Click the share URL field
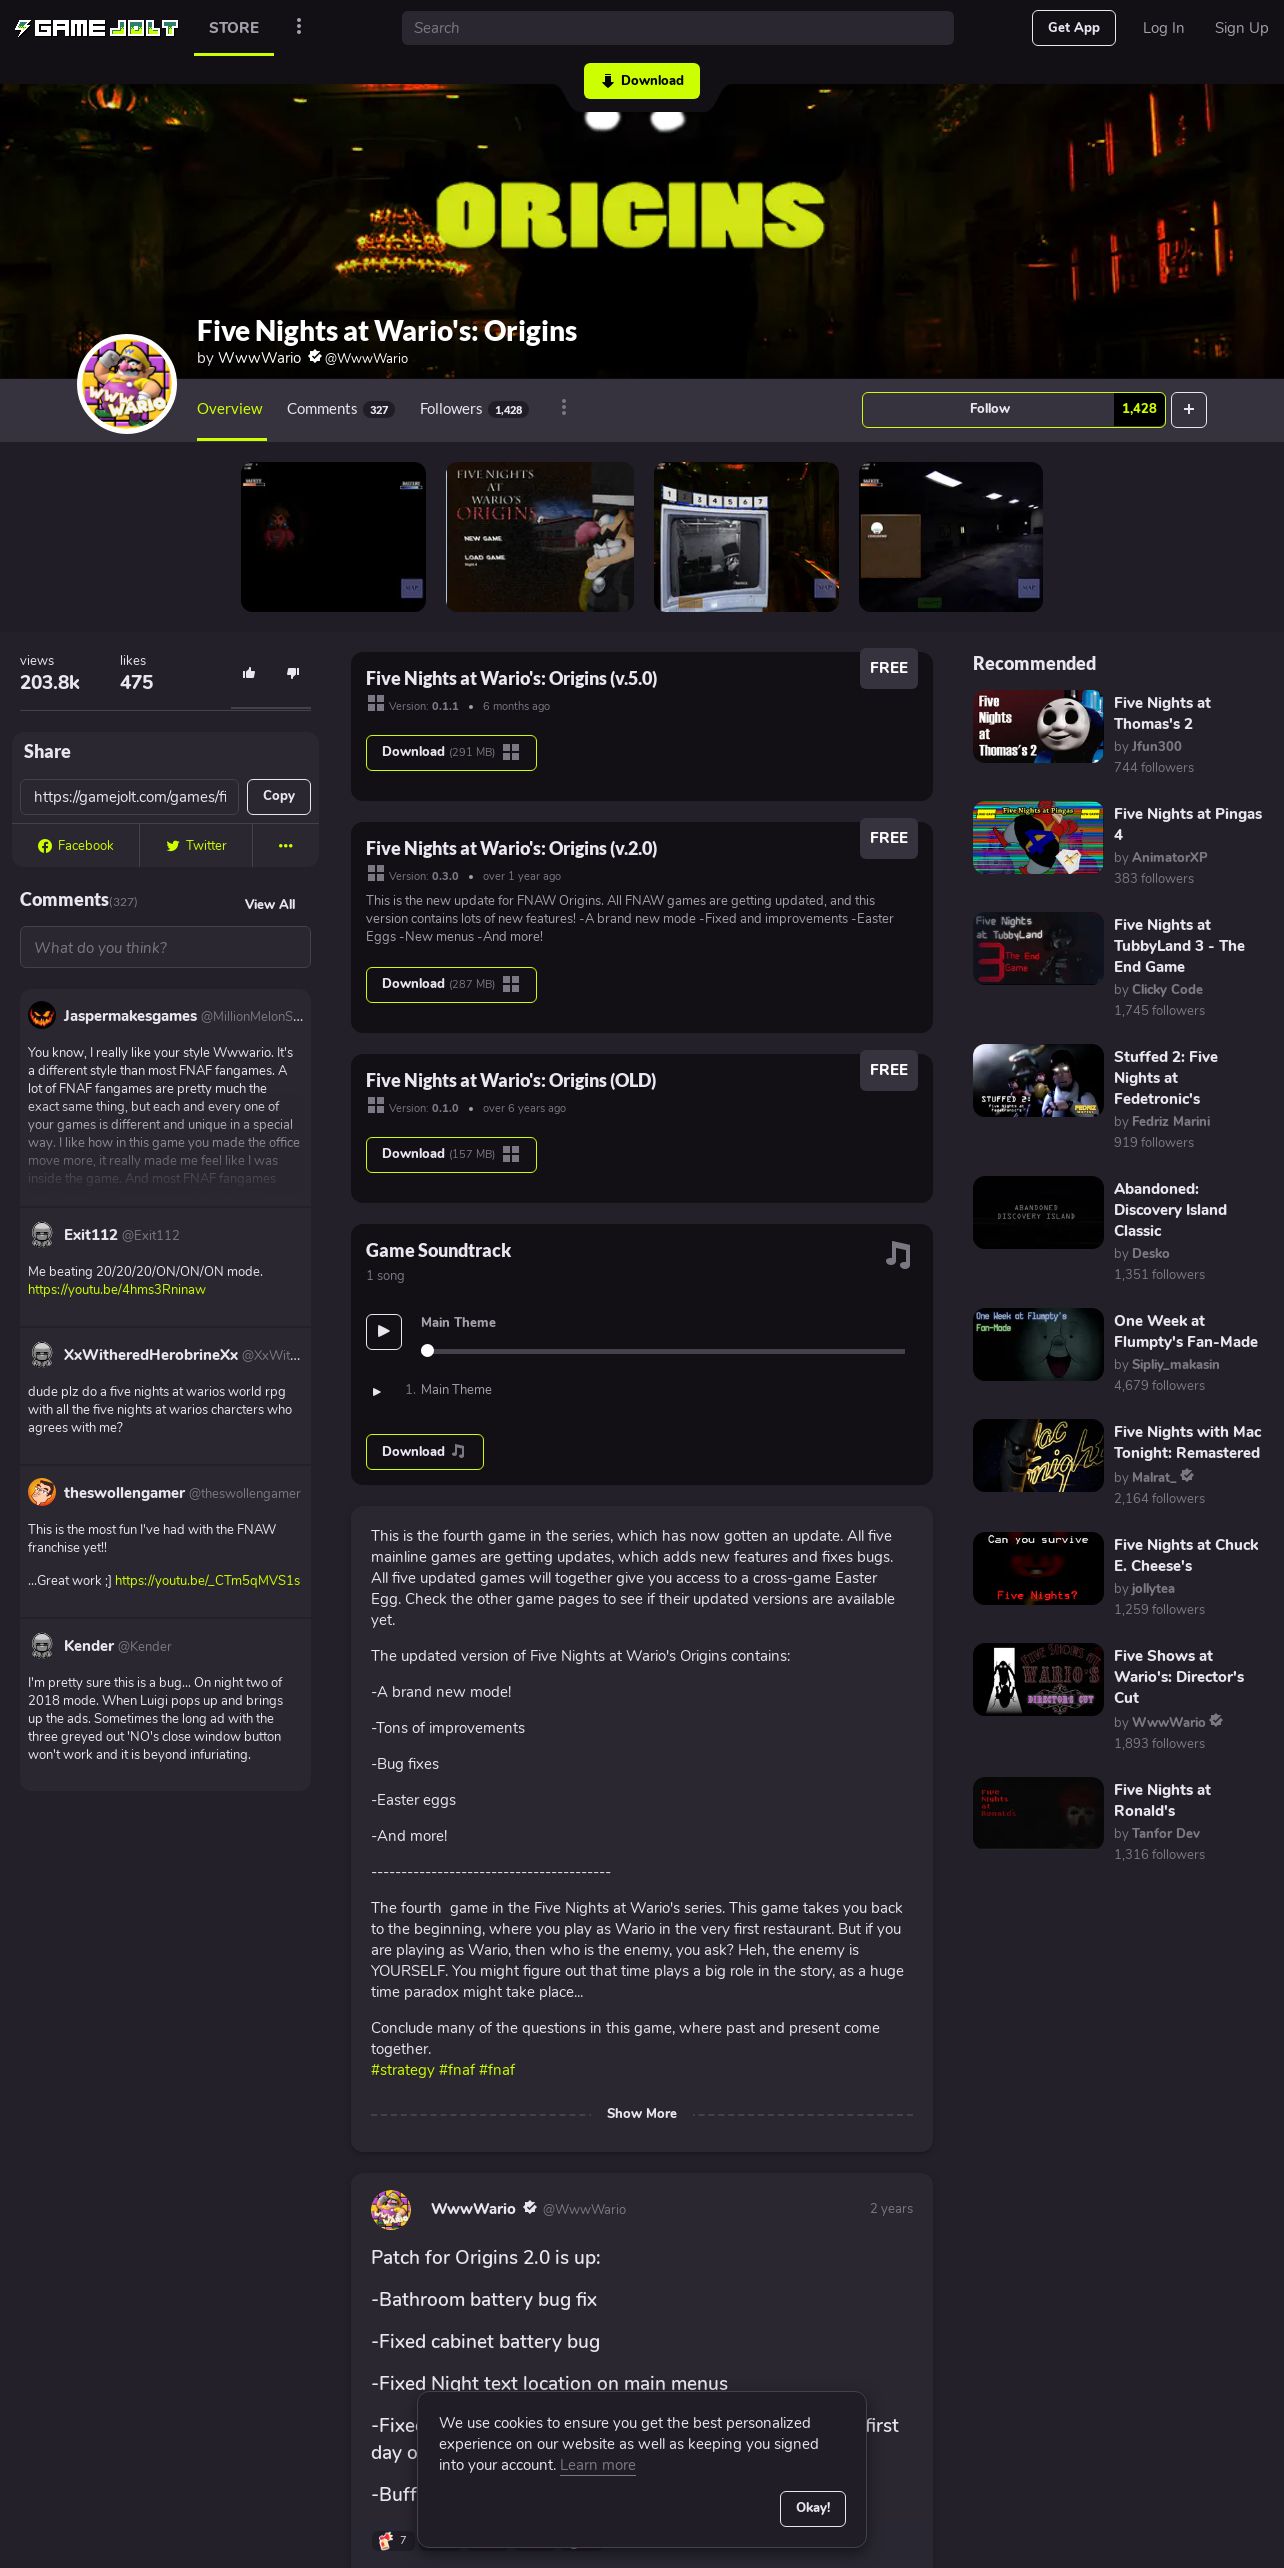This screenshot has height=2568, width=1284. (130, 797)
